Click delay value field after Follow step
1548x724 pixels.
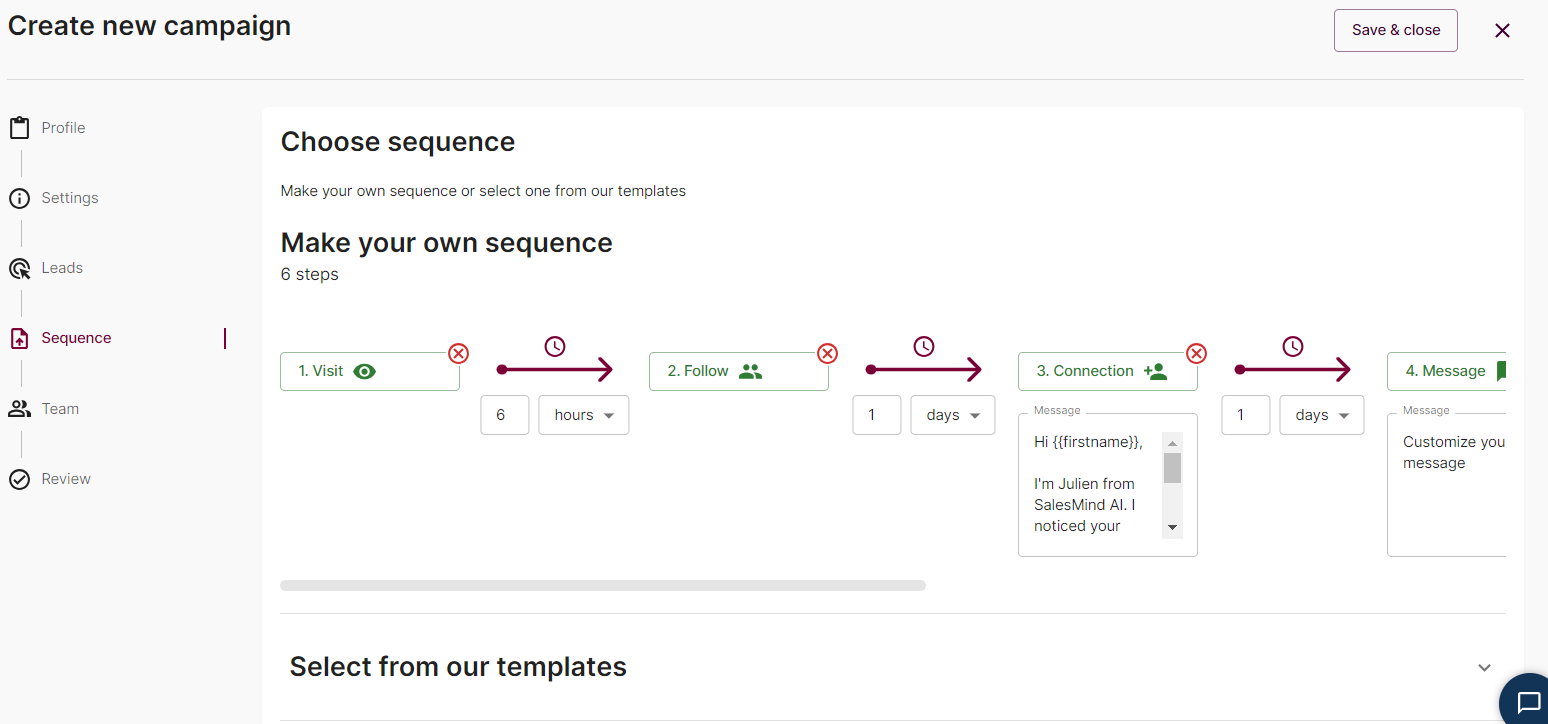[877, 415]
